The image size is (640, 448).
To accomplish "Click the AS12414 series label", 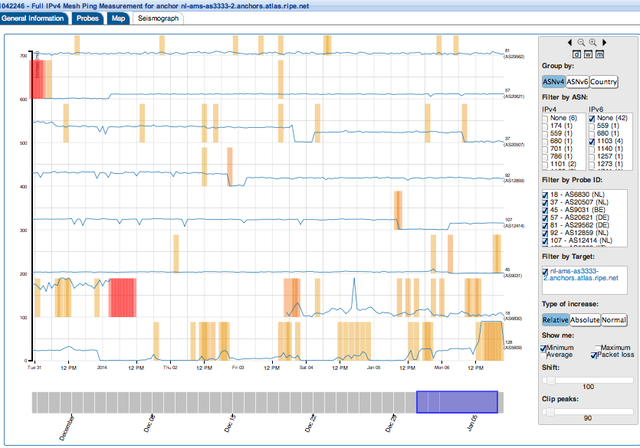I will [x=514, y=226].
